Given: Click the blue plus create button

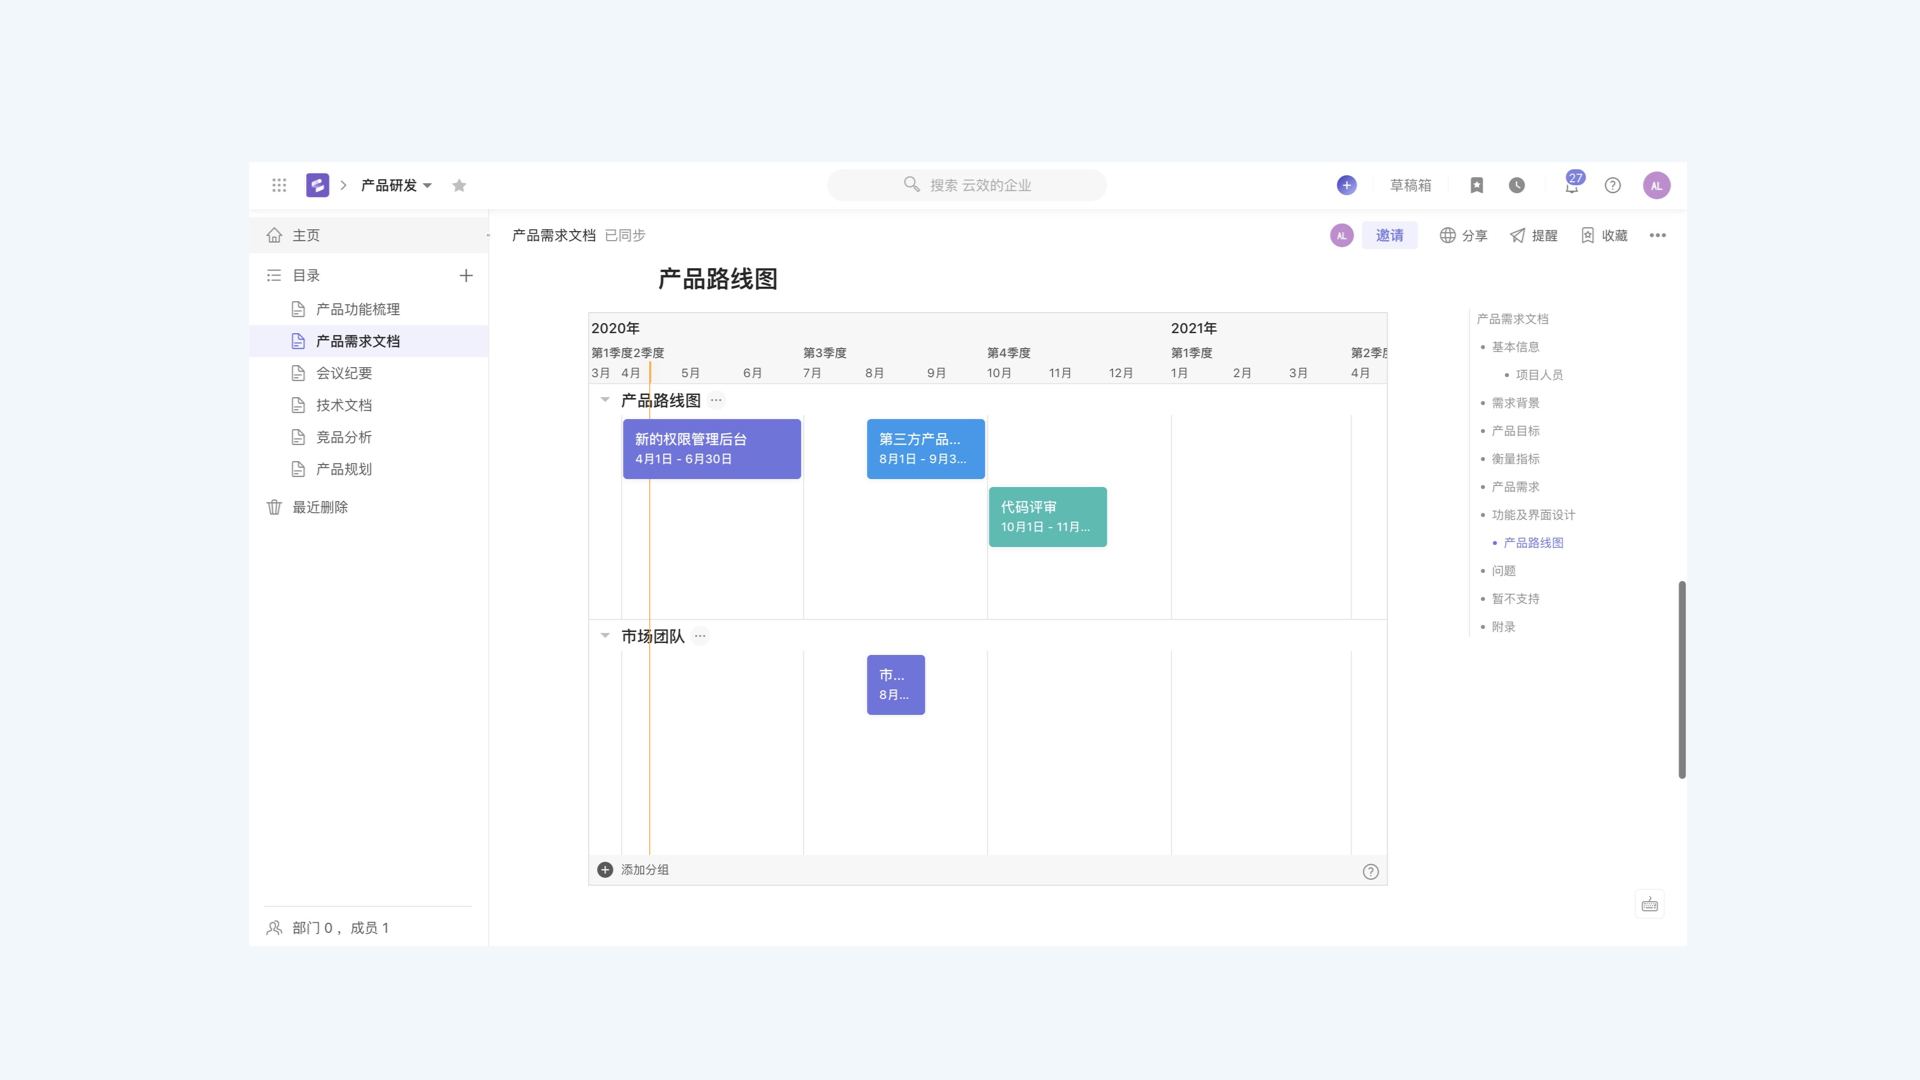Looking at the screenshot, I should (x=1347, y=185).
